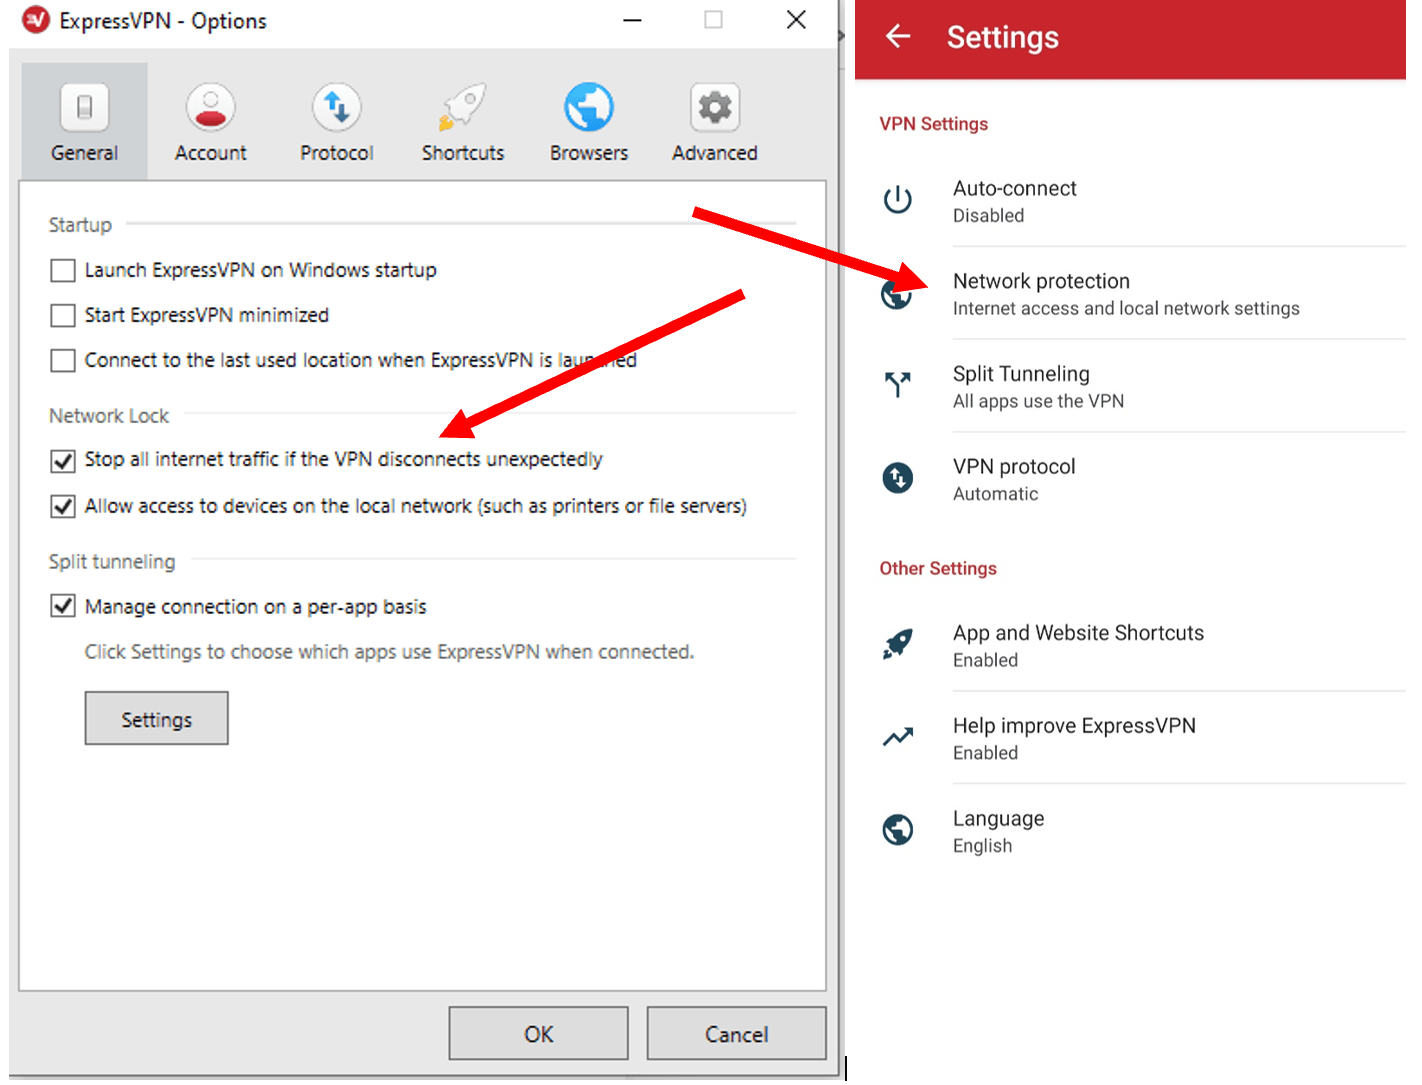The image size is (1422, 1085).
Task: Tap the back arrow in Settings header
Action: [898, 37]
